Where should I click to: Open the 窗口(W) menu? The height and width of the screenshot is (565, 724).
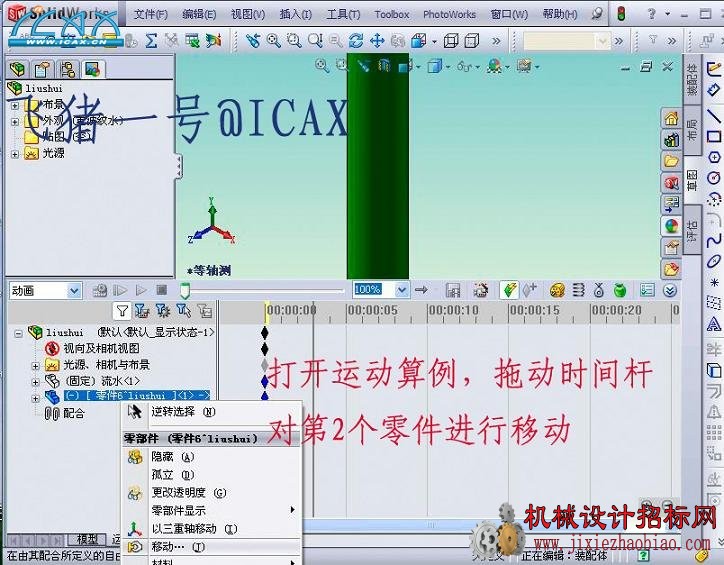pos(509,14)
